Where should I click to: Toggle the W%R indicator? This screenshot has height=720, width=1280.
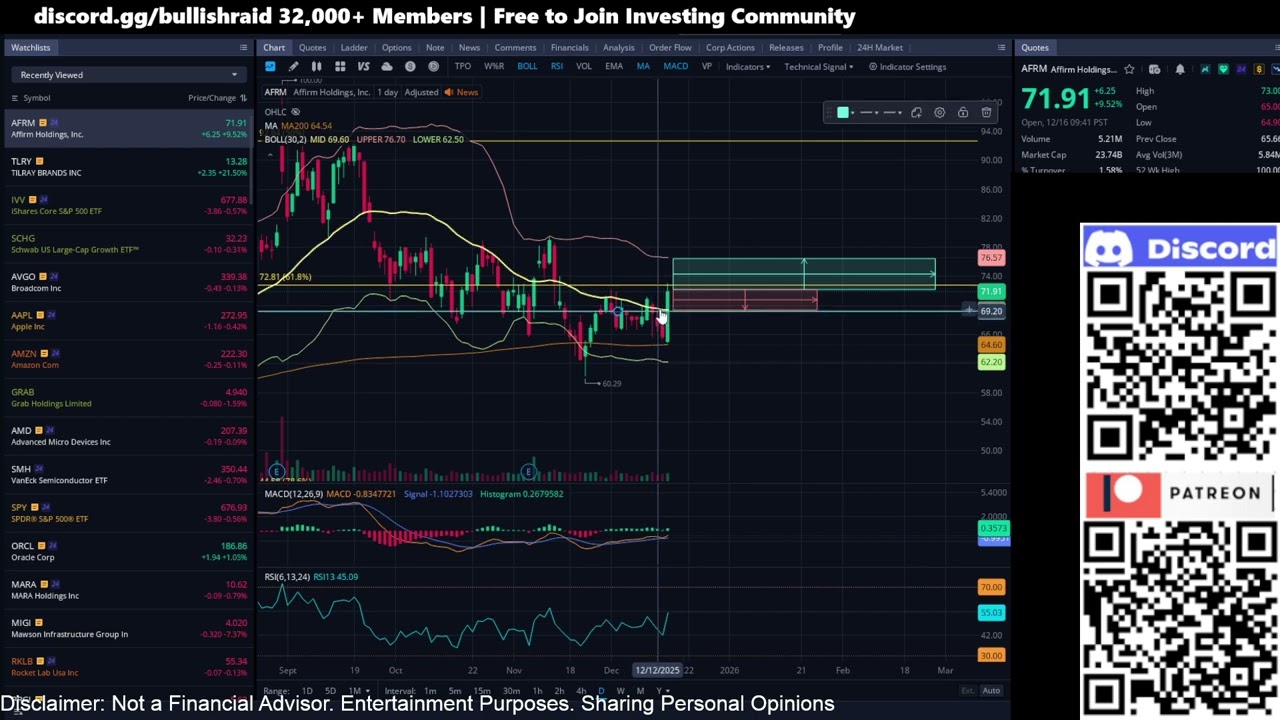(x=494, y=67)
